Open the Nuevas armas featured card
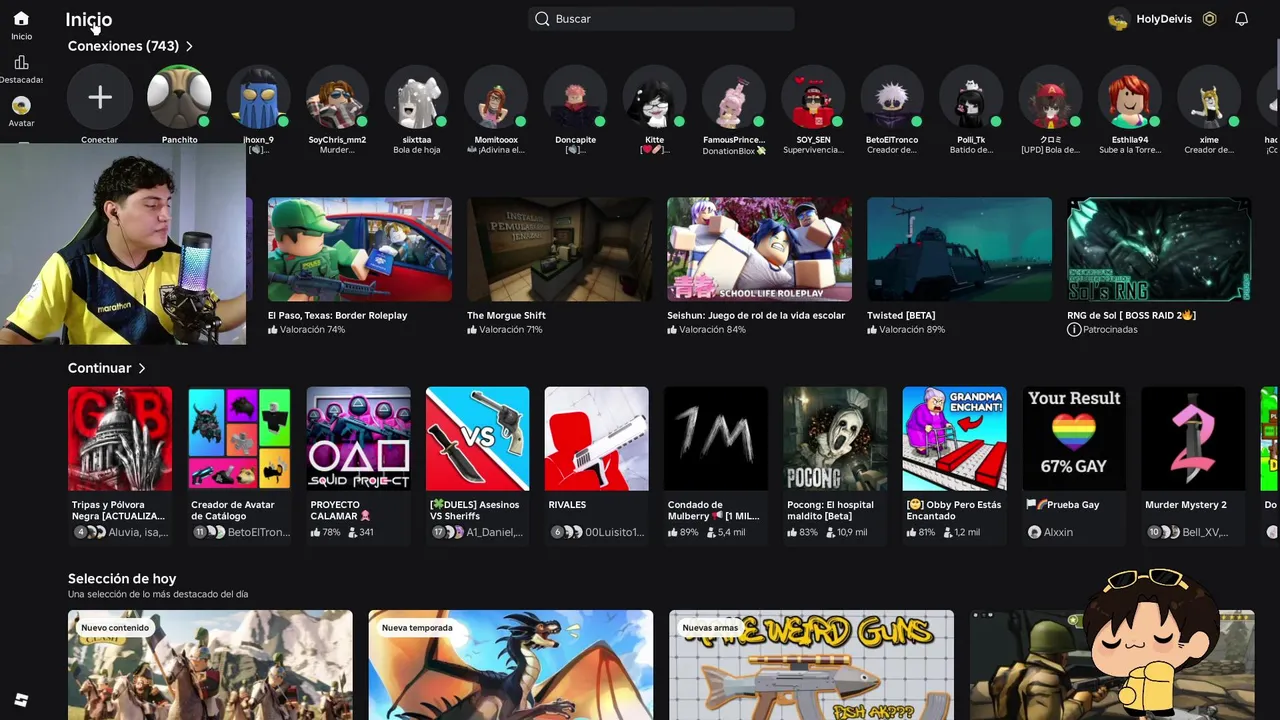The image size is (1280, 720). [811, 665]
